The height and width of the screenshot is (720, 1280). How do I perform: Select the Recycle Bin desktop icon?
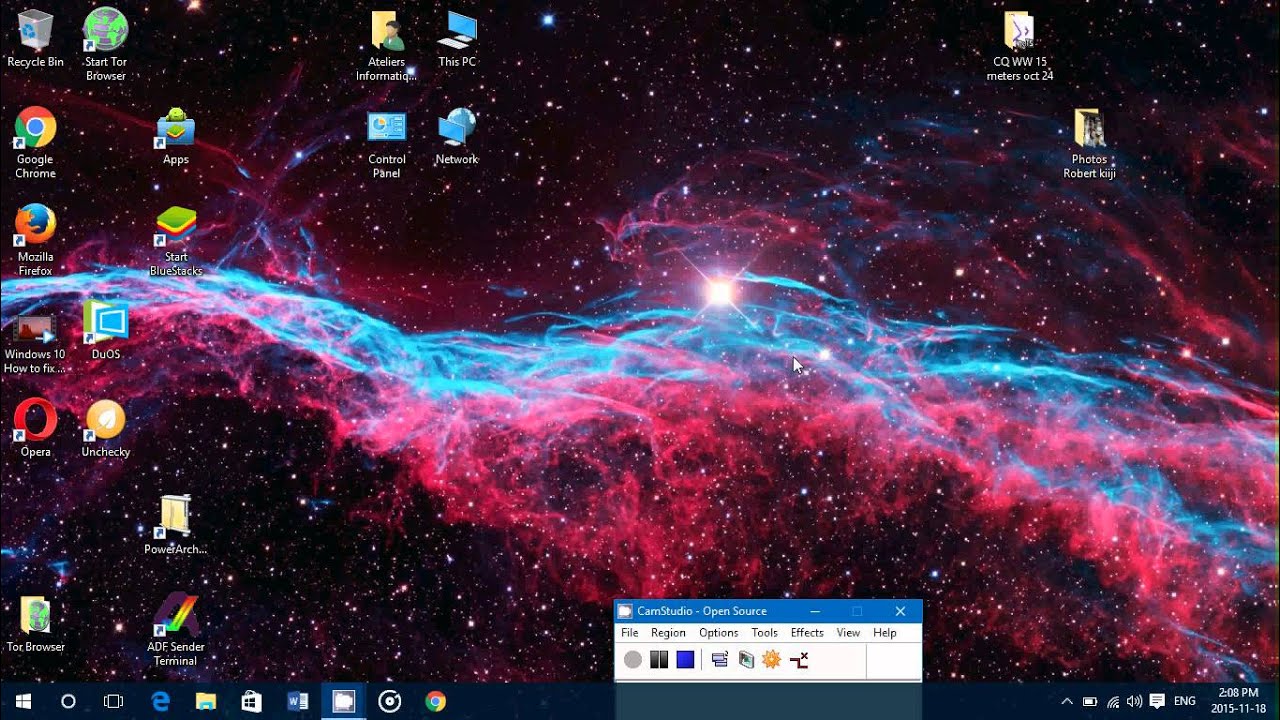click(35, 39)
